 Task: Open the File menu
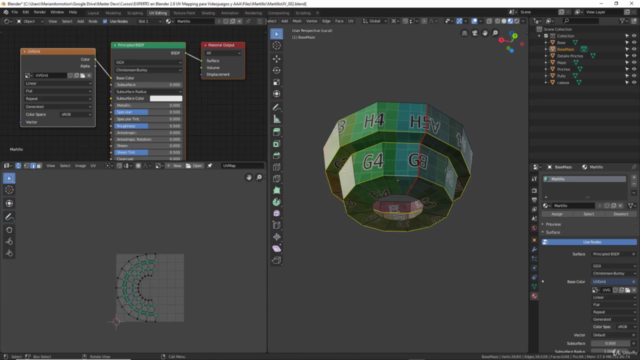pyautogui.click(x=15, y=12)
